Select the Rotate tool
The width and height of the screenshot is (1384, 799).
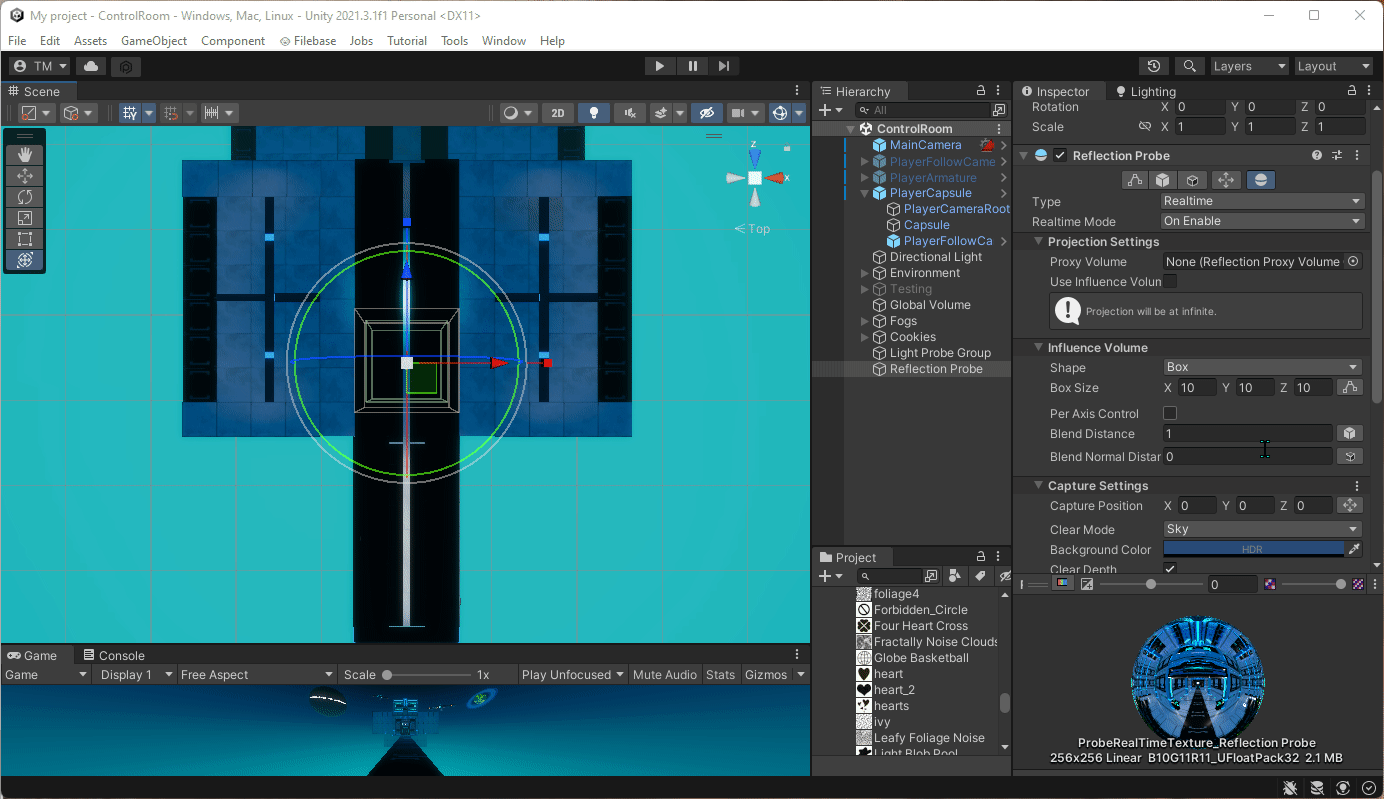click(22, 196)
